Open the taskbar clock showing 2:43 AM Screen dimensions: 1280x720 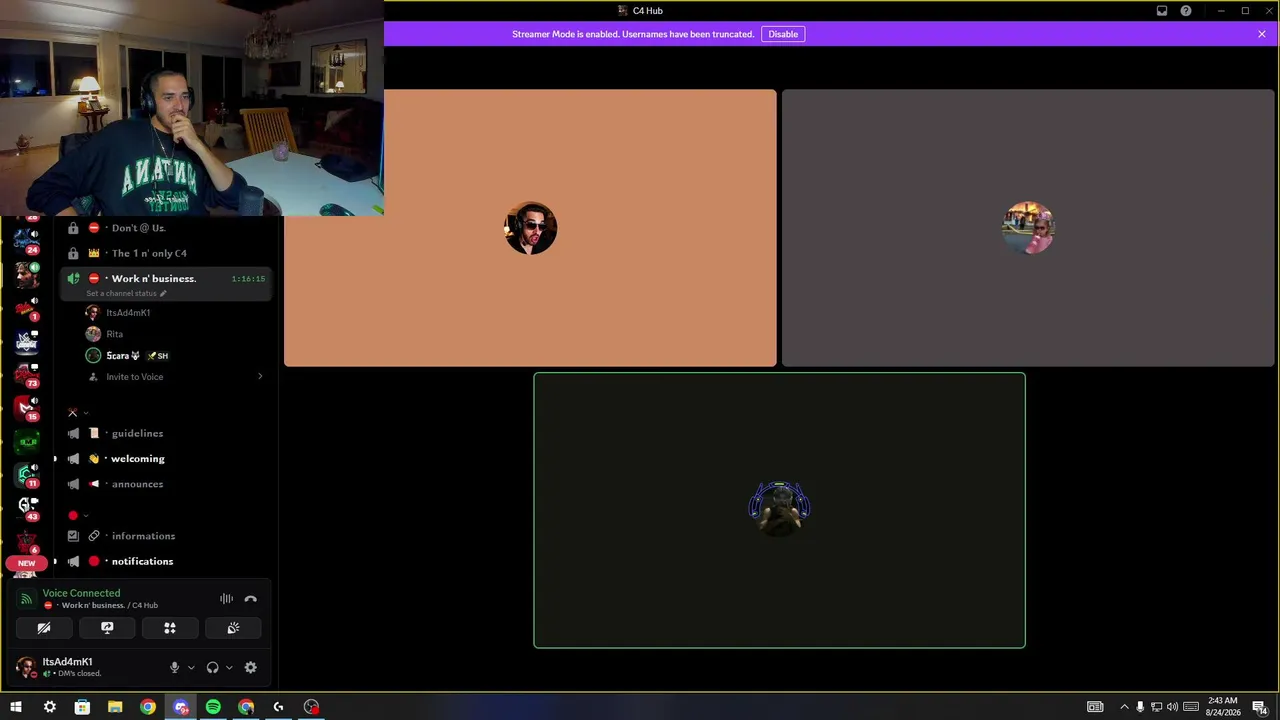[x=1222, y=707]
